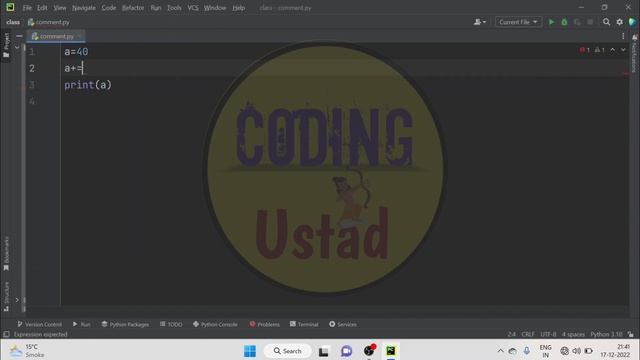
Task: Toggle the Notifications side panel
Action: point(634,54)
